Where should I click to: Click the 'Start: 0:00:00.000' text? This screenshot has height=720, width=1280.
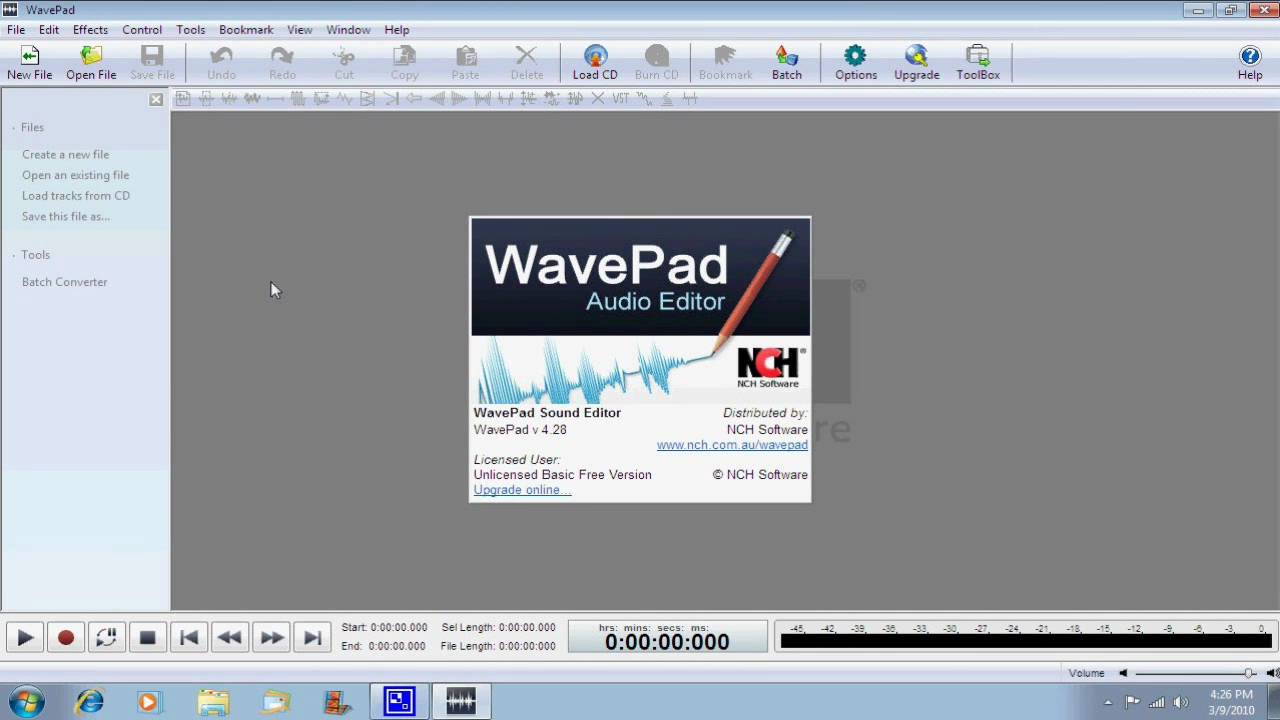tap(384, 628)
